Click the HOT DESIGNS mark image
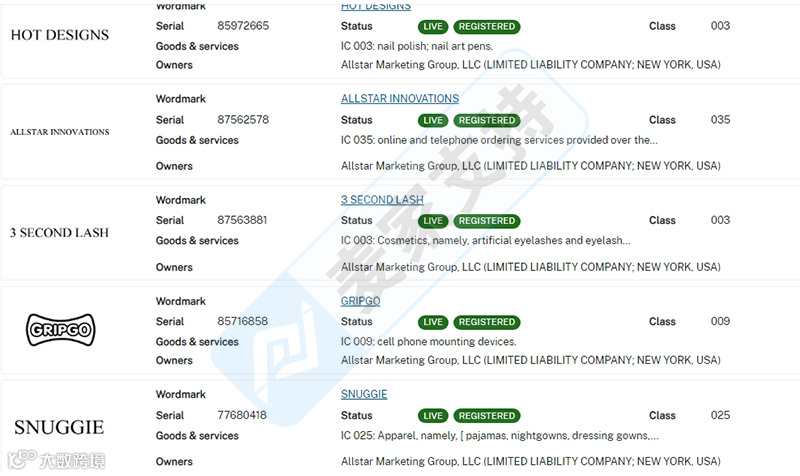800x476 pixels. pos(60,35)
